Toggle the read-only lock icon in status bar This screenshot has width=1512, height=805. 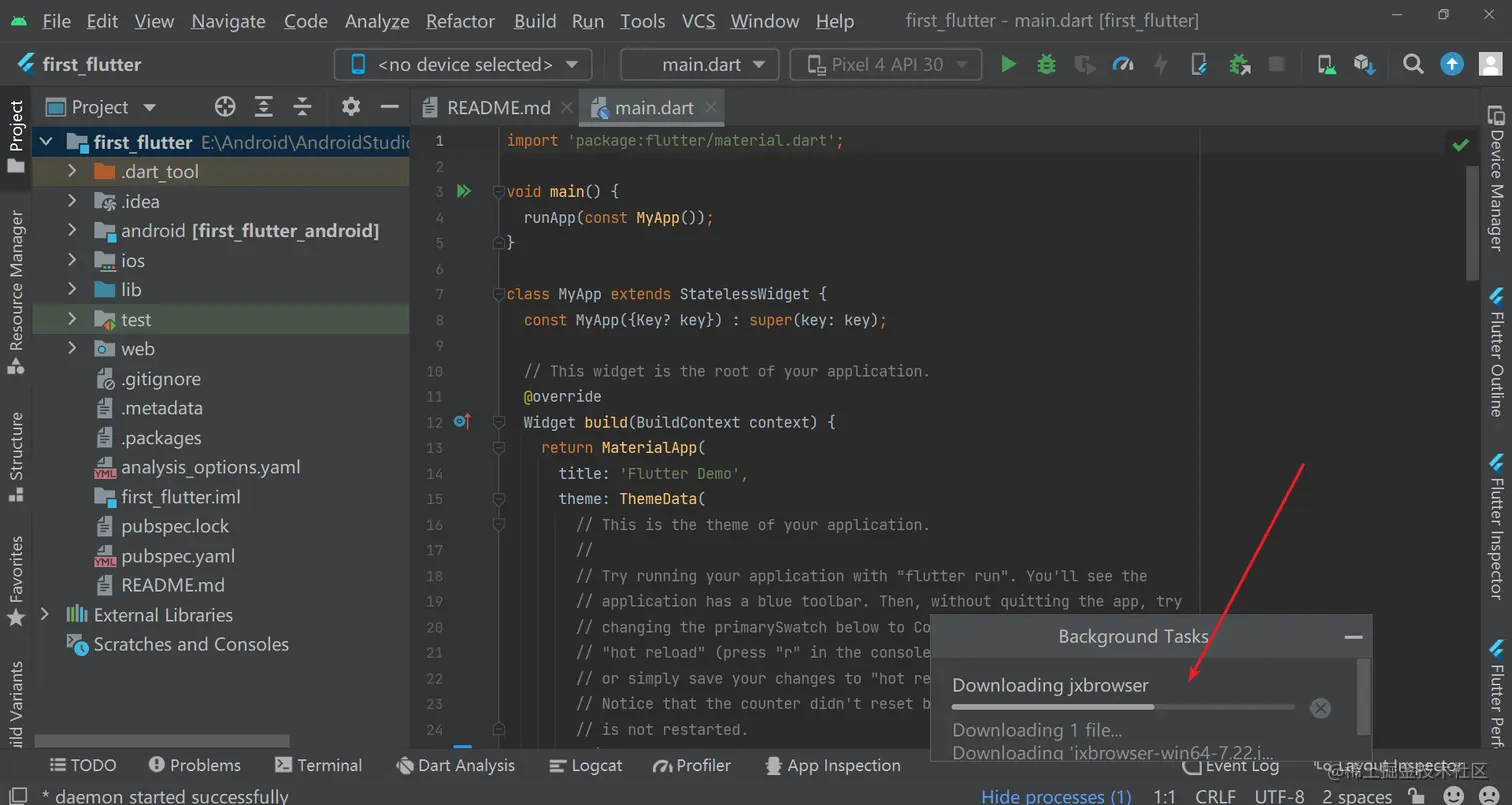coord(1415,797)
